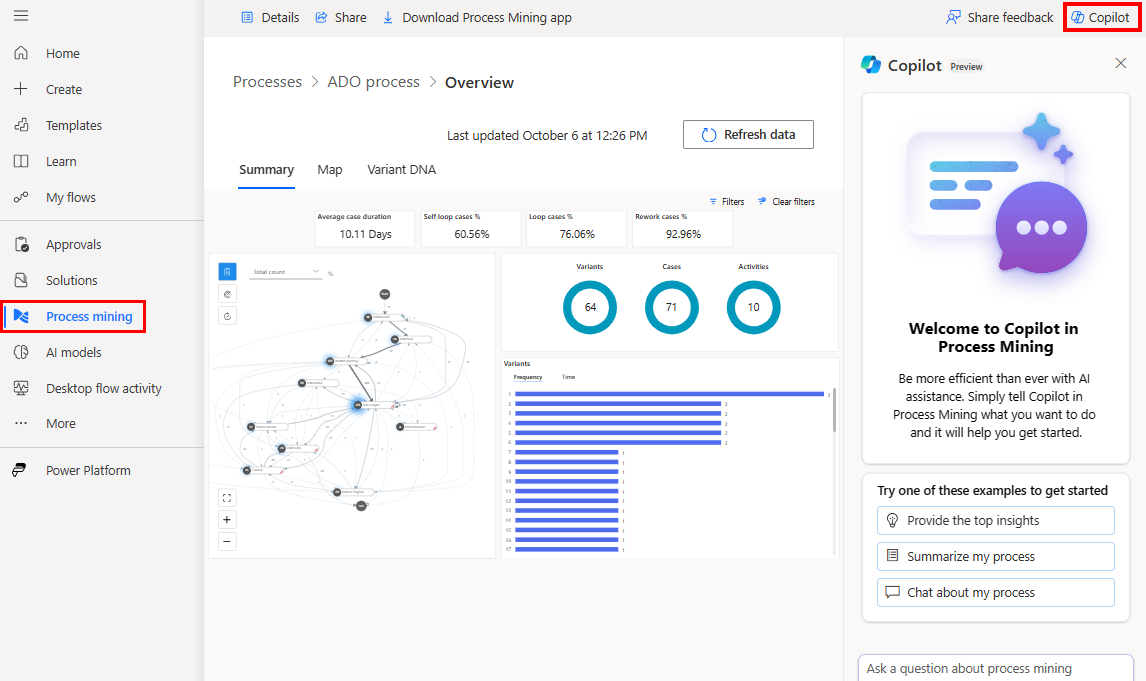Click the Provide the top insights suggestion

(x=995, y=520)
